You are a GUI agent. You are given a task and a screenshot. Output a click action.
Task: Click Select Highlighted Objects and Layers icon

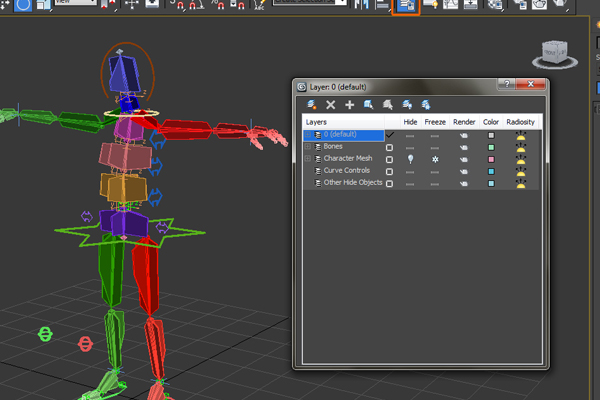point(368,104)
